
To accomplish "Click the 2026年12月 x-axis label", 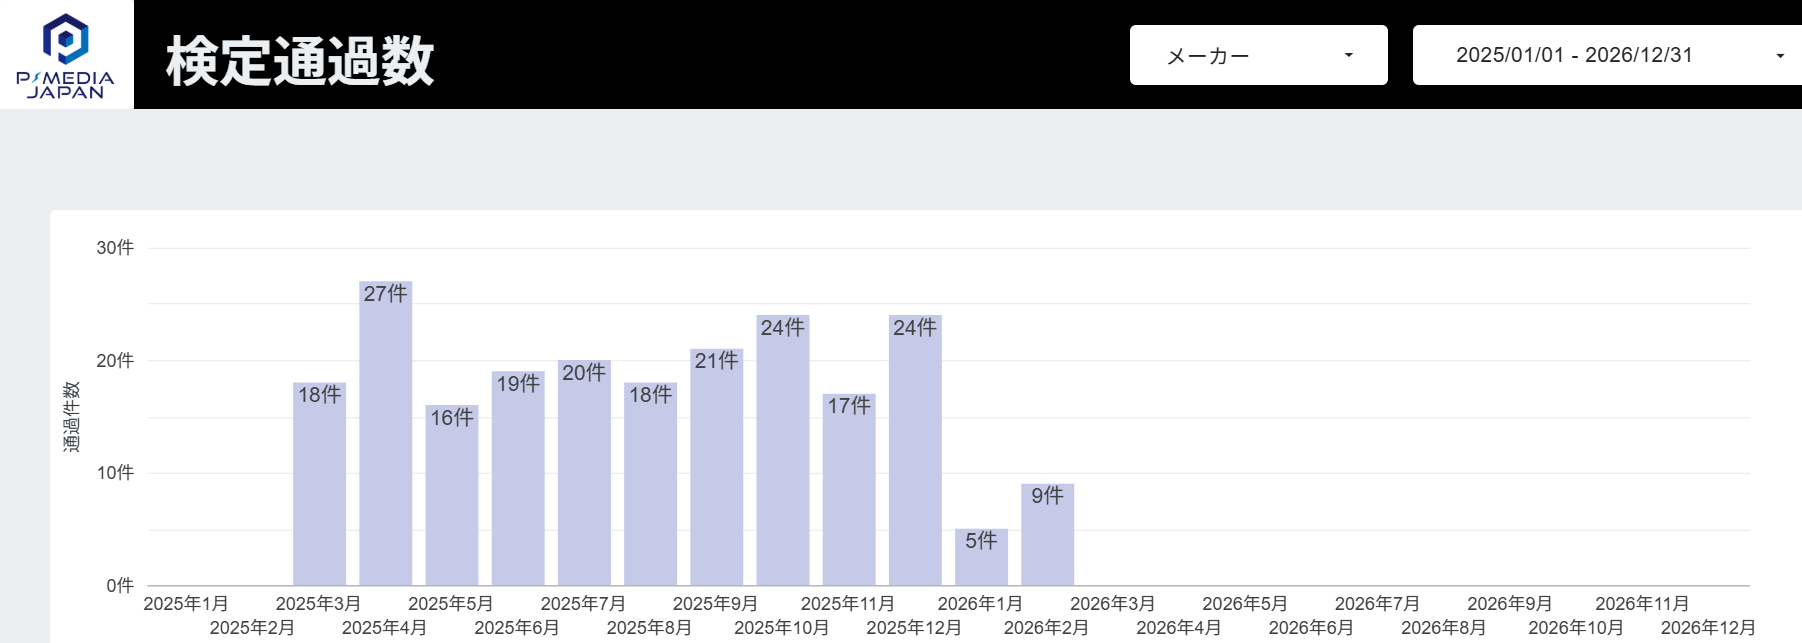I will 1708,628.
